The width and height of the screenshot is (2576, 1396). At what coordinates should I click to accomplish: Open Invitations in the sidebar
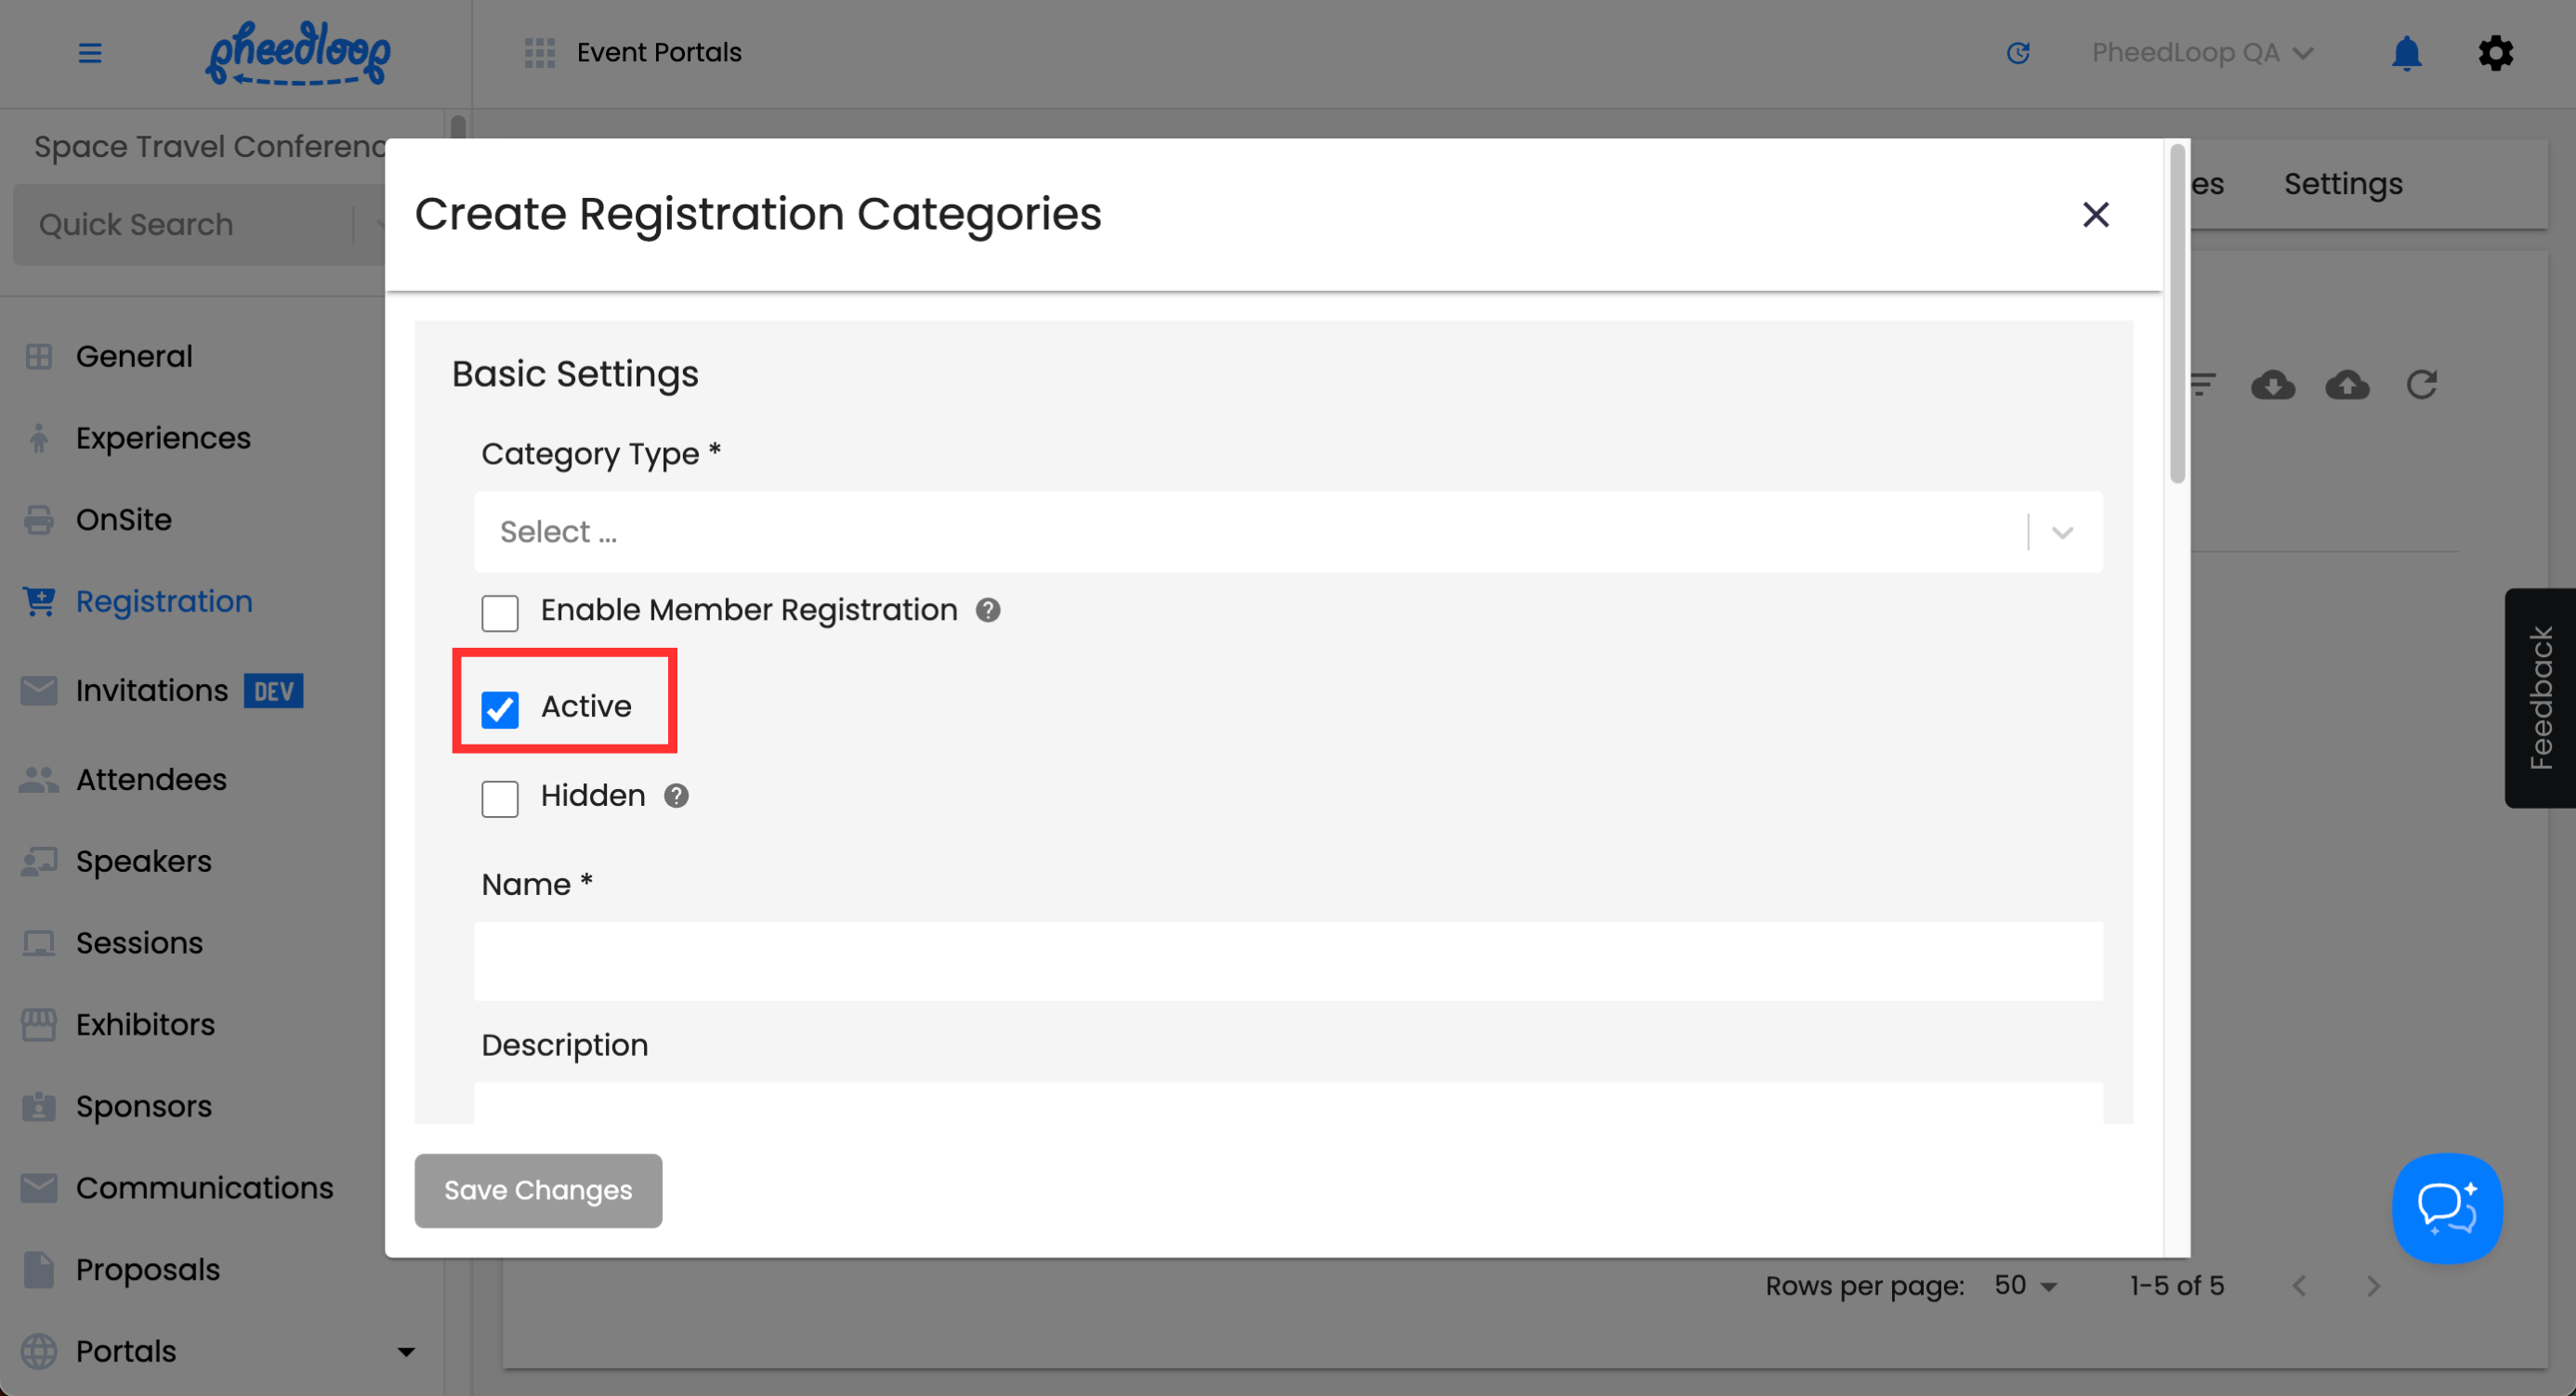(x=152, y=691)
